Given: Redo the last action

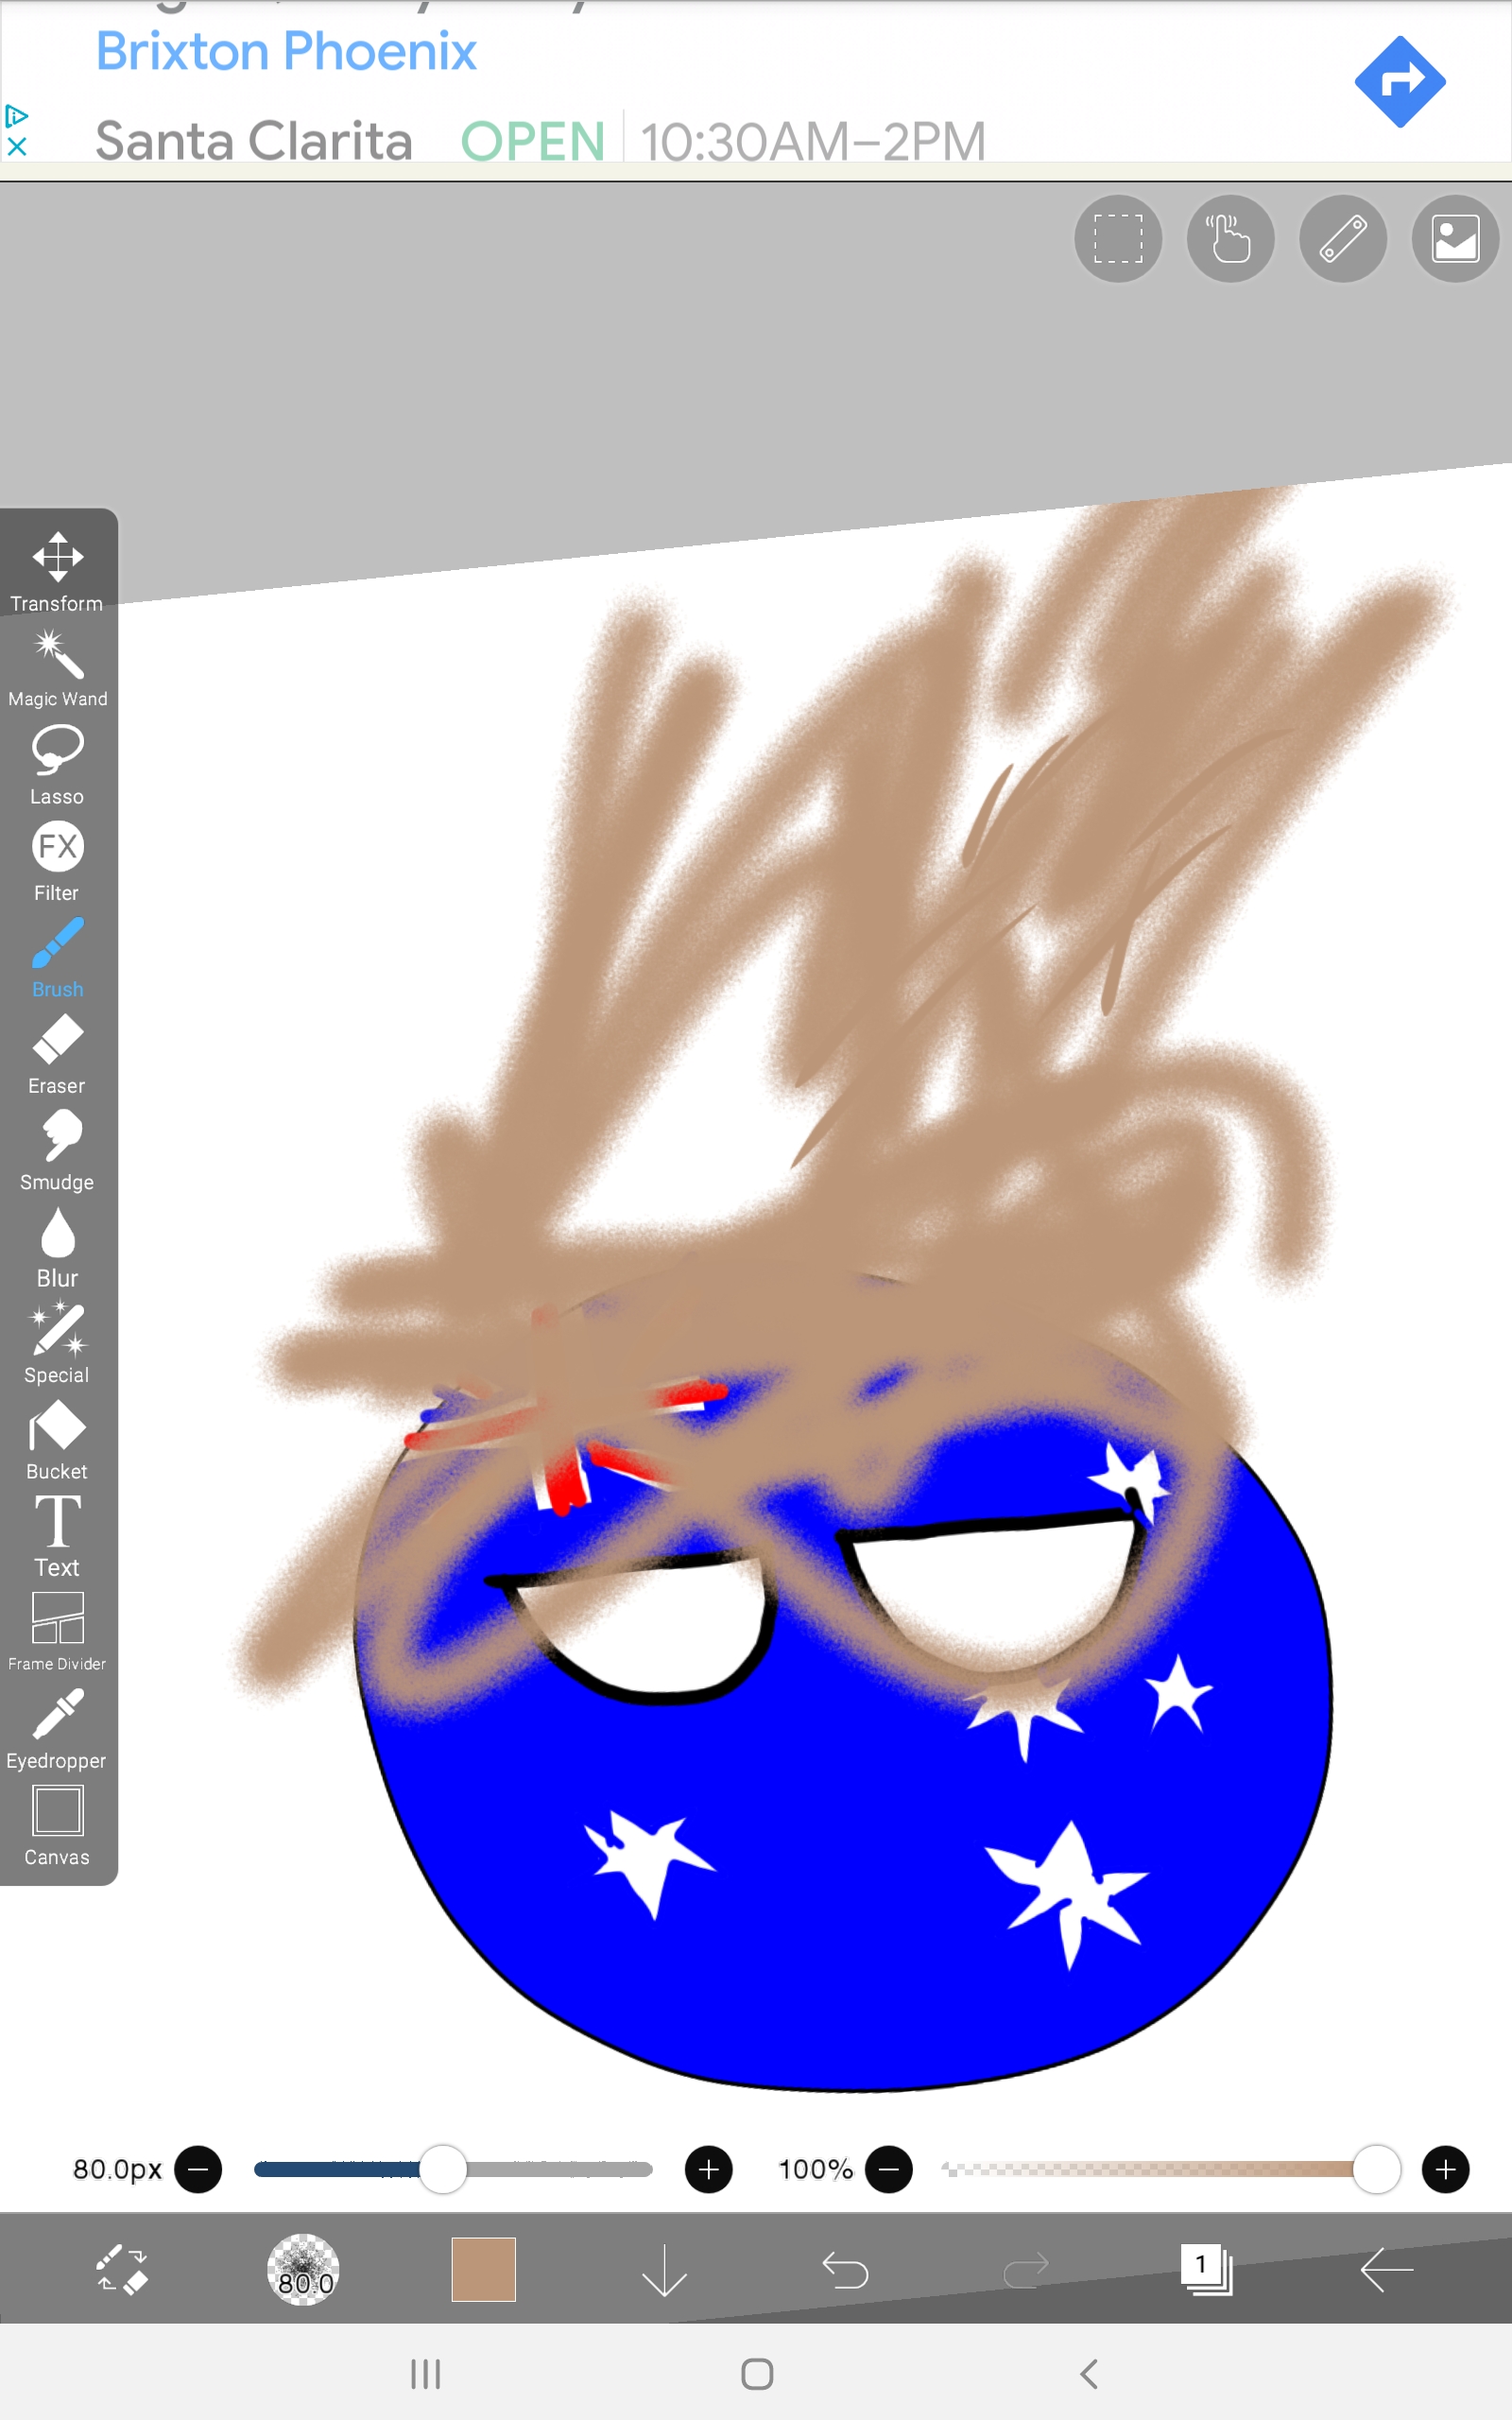Looking at the screenshot, I should [1026, 2269].
